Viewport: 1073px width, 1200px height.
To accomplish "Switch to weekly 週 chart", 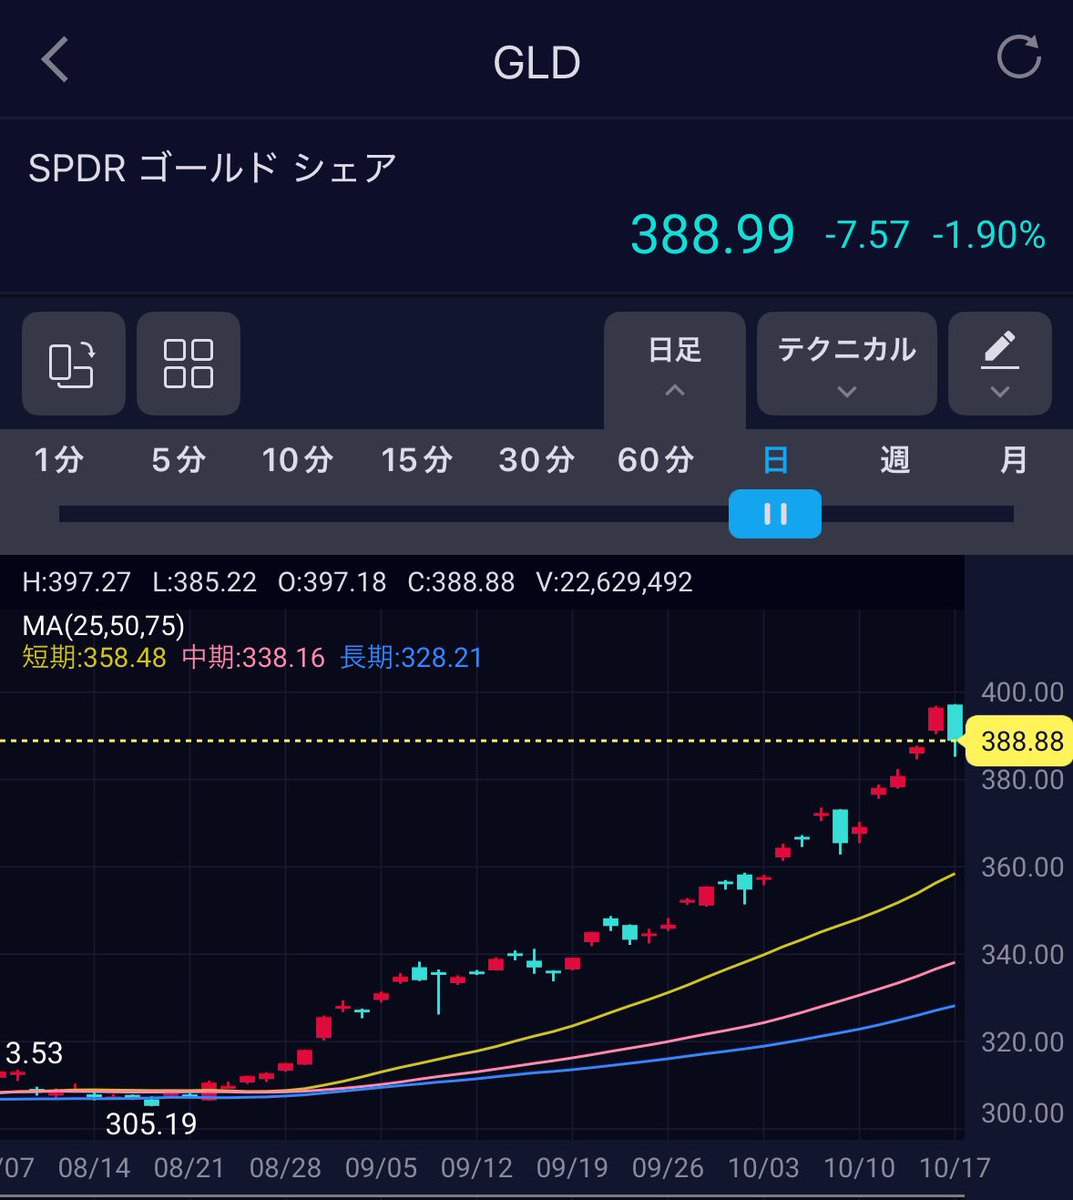I will [894, 460].
